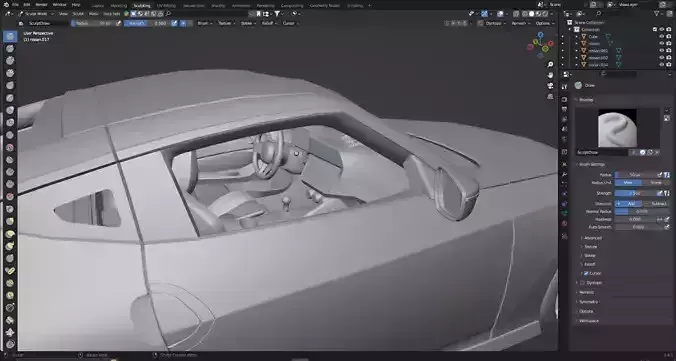Switch to rendered viewport shading
The height and width of the screenshot is (361, 676).
tap(545, 14)
